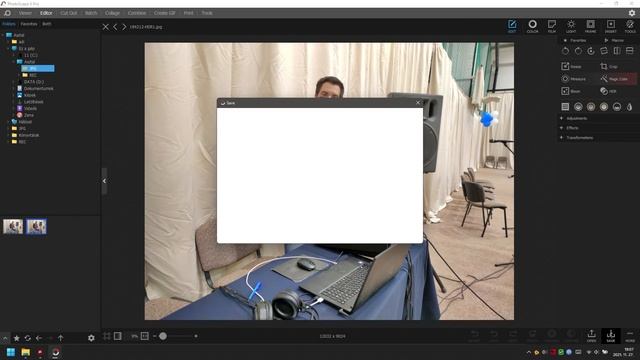Collapse the left folder panel arrow
The width and height of the screenshot is (640, 360).
pos(104,181)
